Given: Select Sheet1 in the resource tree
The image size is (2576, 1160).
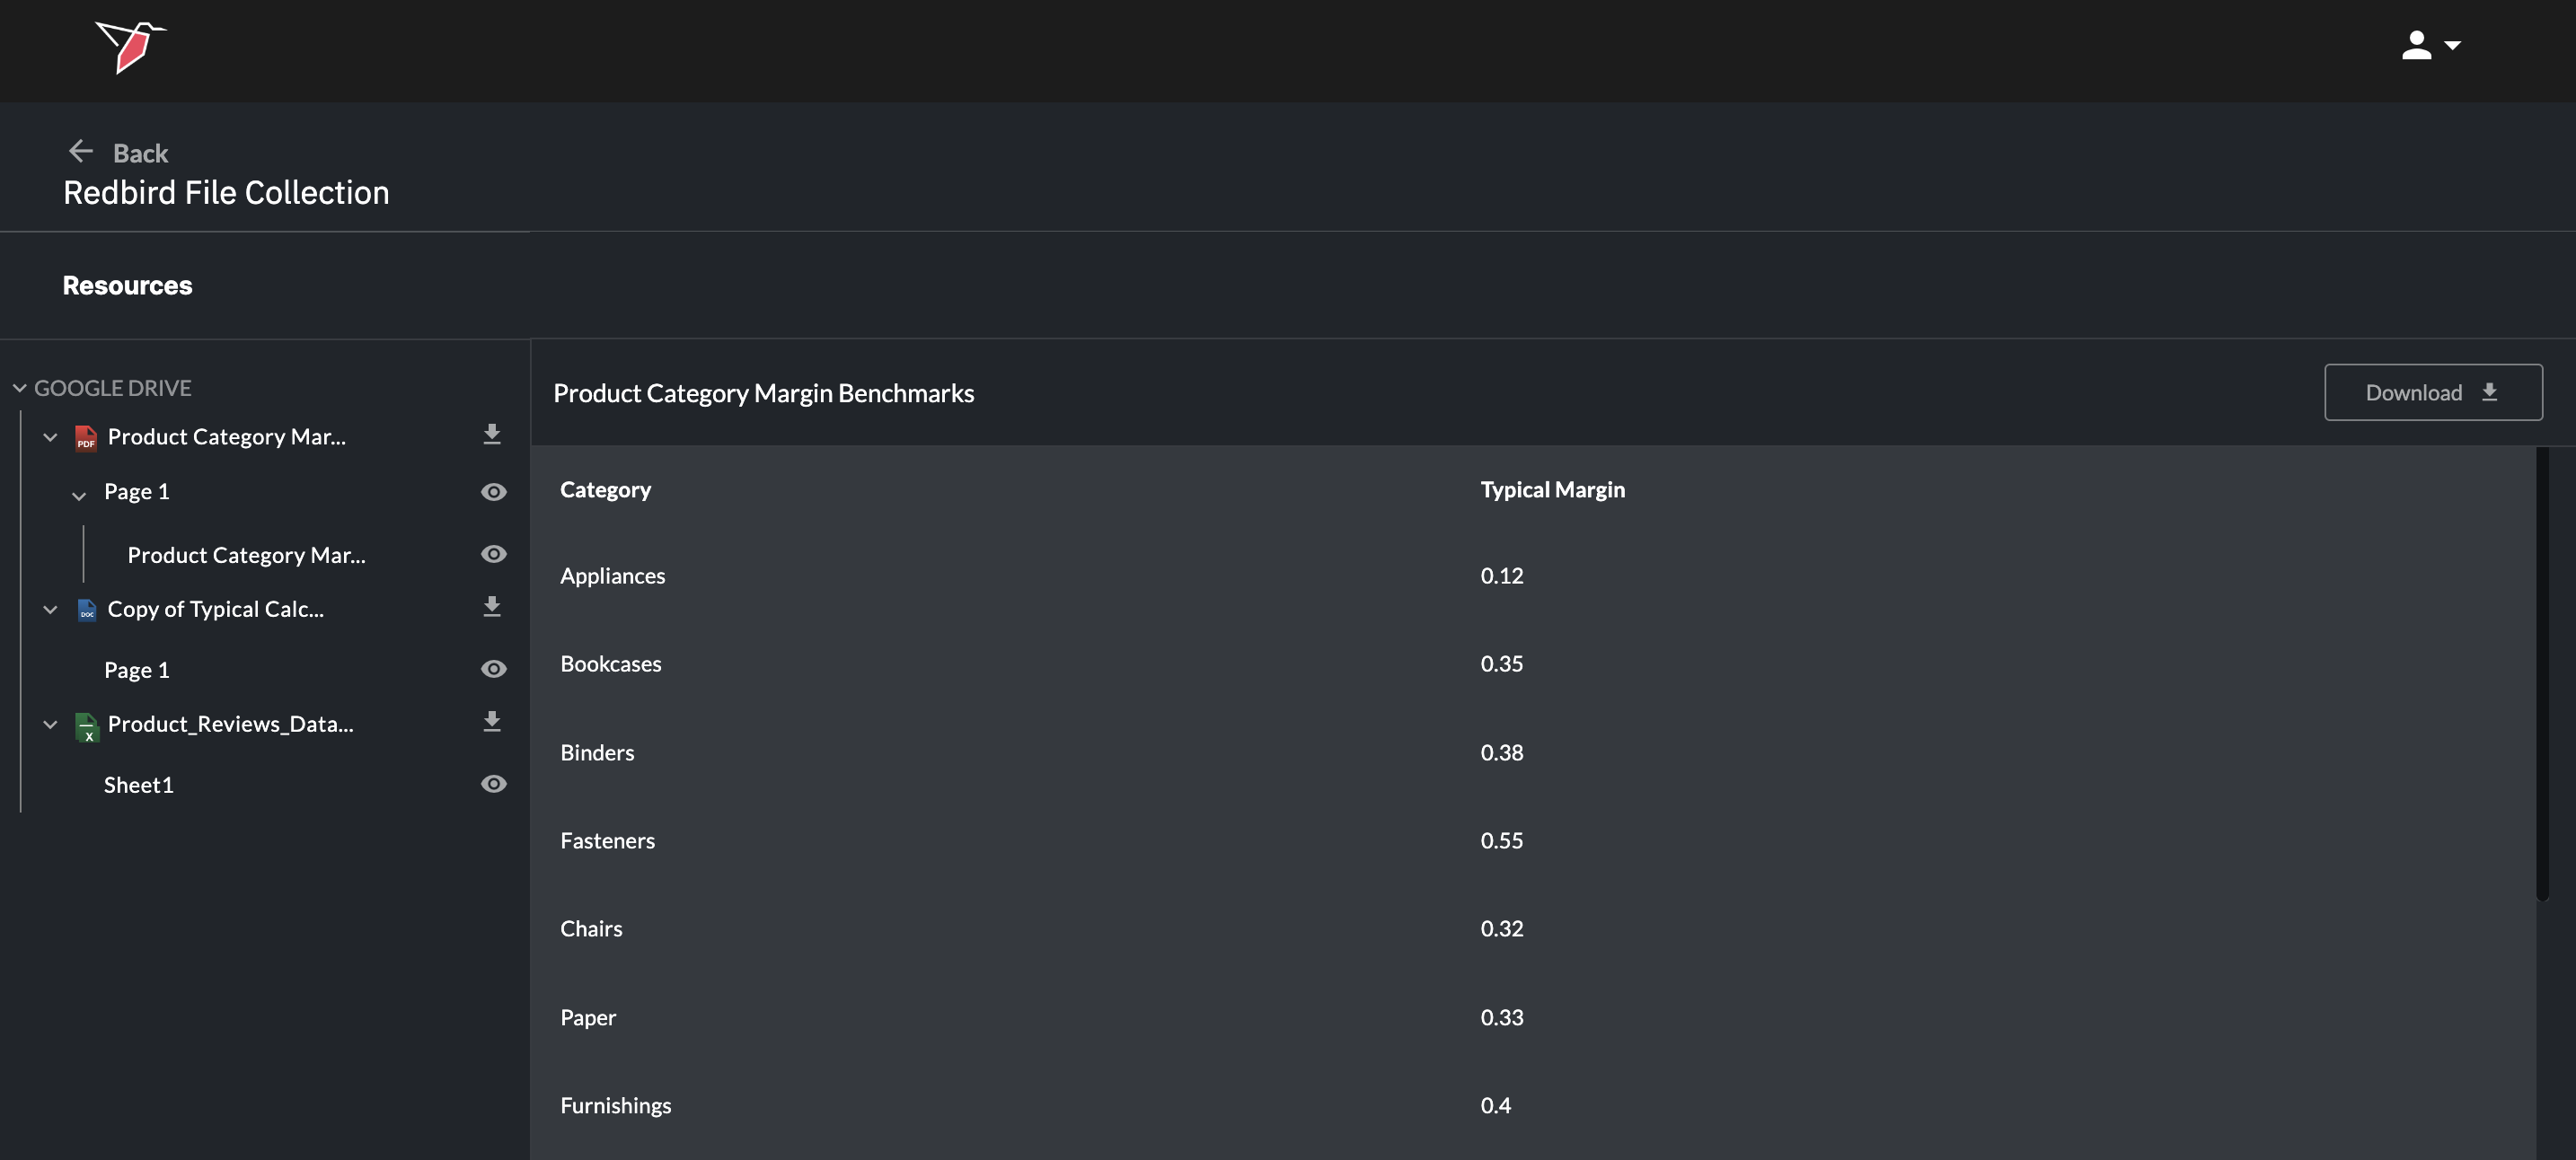Looking at the screenshot, I should coord(139,785).
